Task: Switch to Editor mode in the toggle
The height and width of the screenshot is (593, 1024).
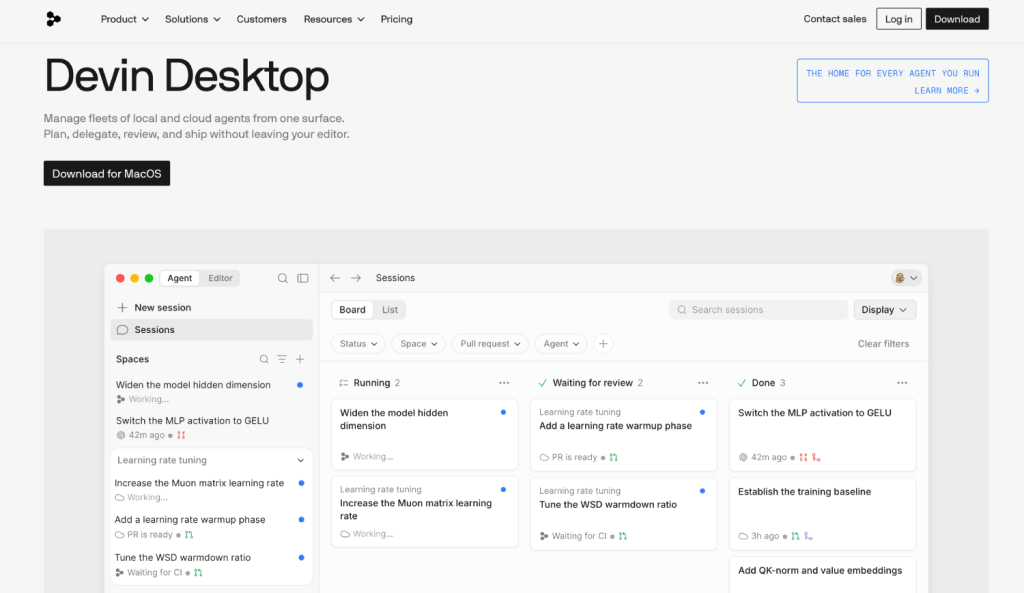Action: pyautogui.click(x=220, y=278)
